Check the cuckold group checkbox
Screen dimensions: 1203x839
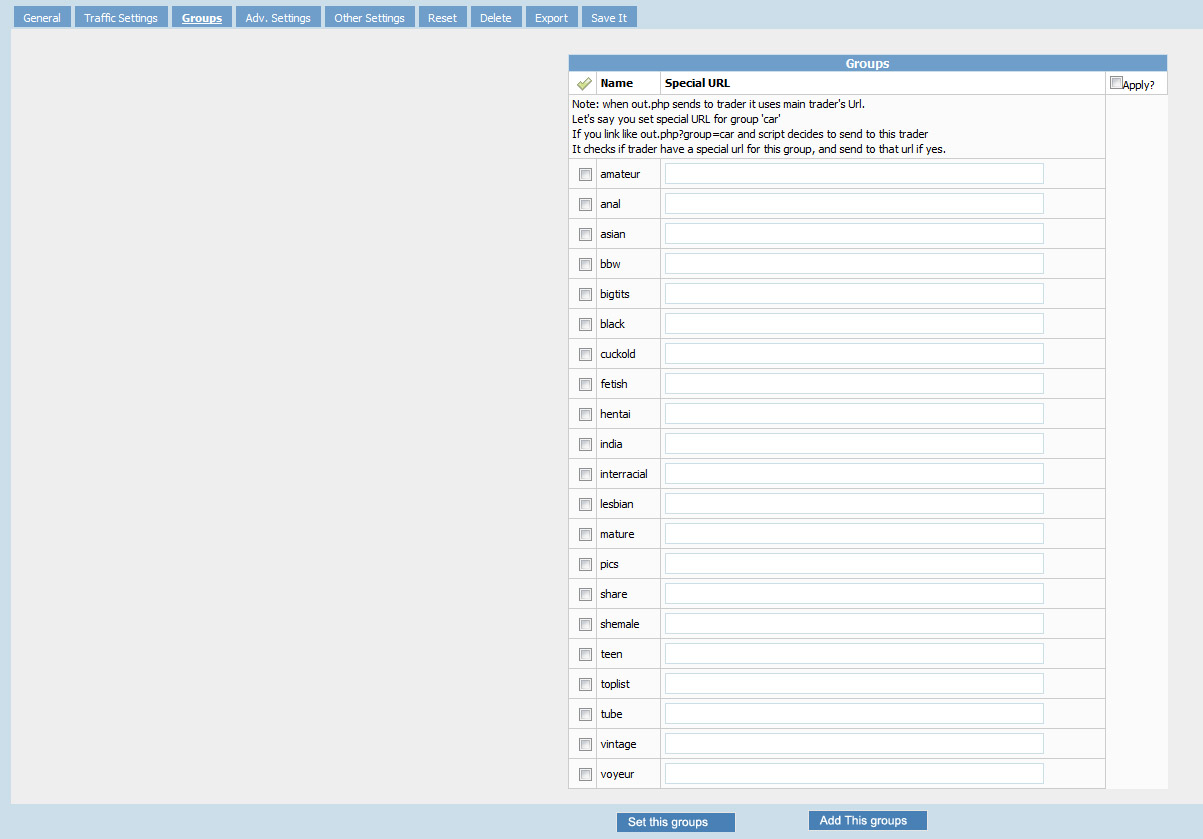pyautogui.click(x=586, y=355)
